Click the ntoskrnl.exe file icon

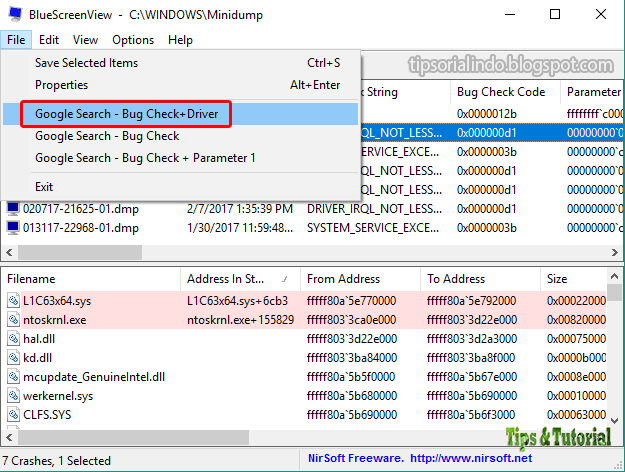(13, 320)
